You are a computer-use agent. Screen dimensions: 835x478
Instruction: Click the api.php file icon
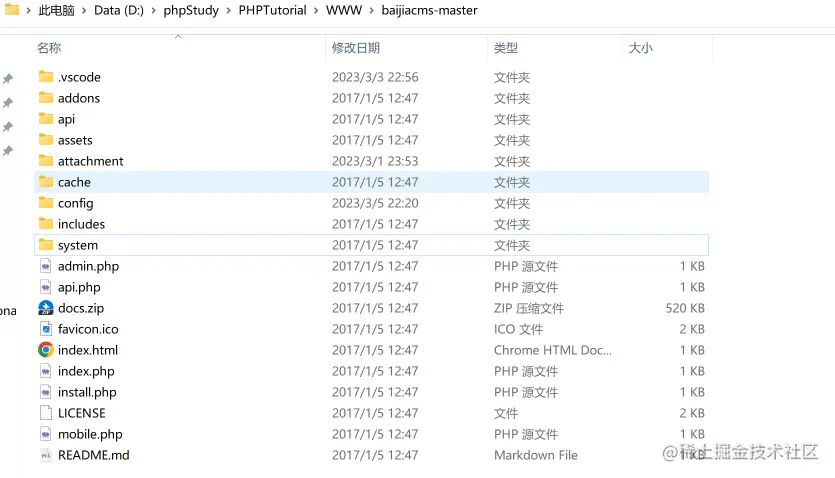coord(46,286)
